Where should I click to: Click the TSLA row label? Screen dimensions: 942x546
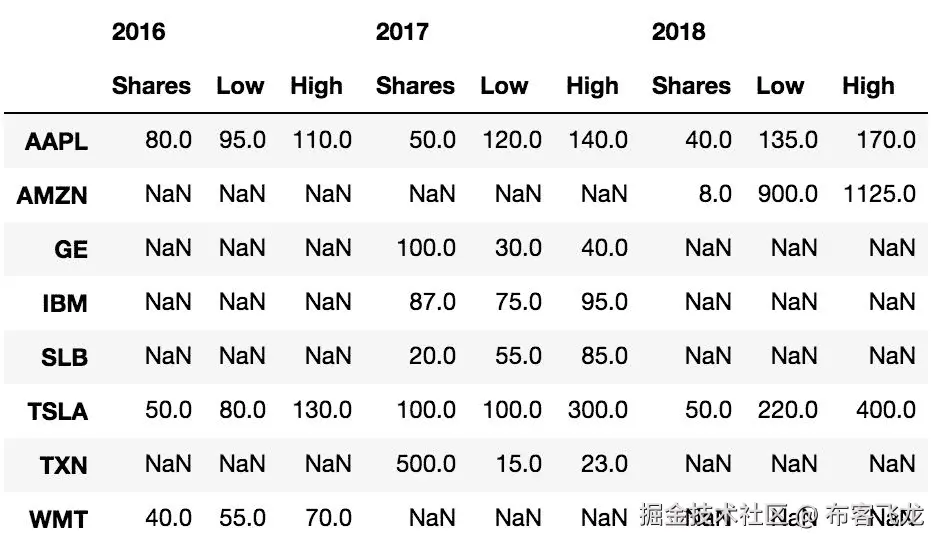(58, 411)
